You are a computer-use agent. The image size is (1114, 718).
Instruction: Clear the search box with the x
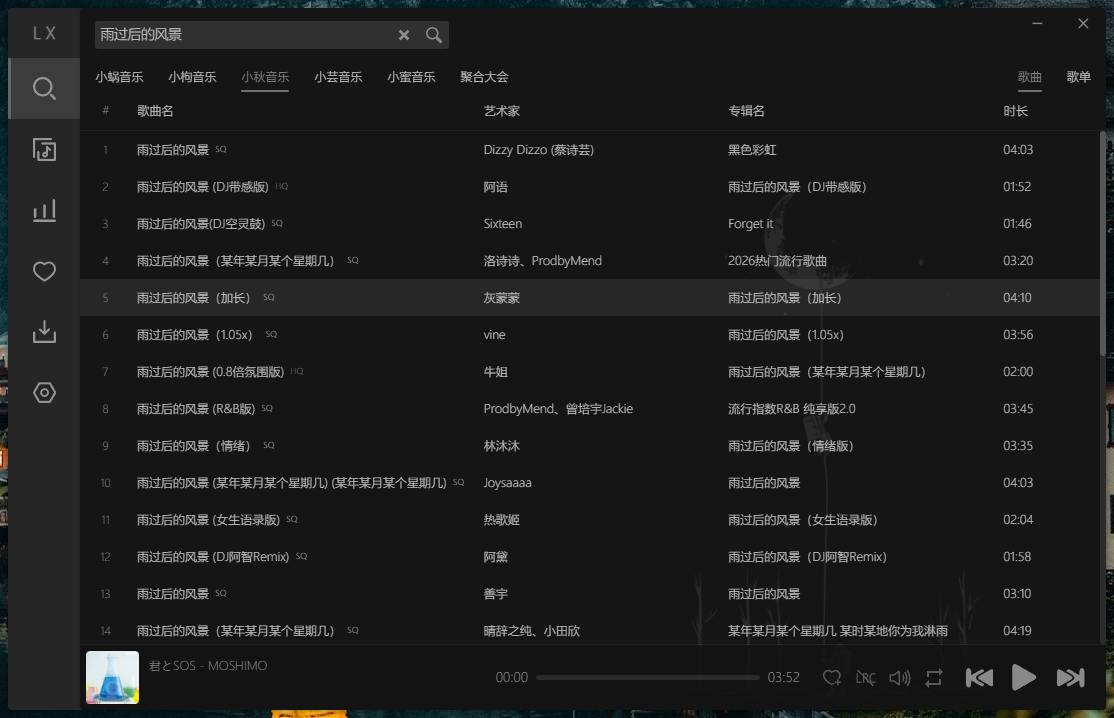pos(404,35)
